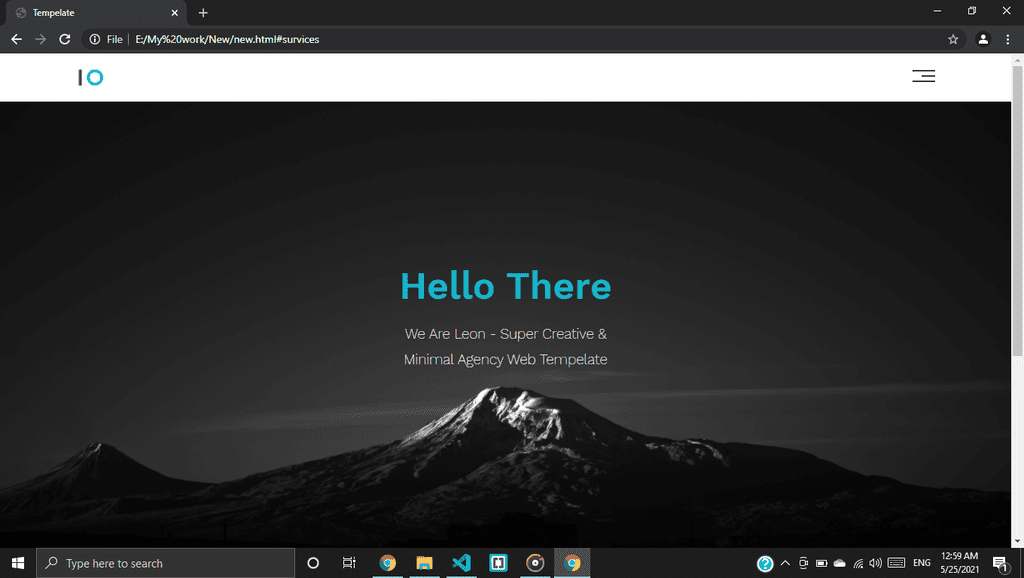Screen dimensions: 1024x578
Task: Click the Hello There heading
Action: (505, 286)
